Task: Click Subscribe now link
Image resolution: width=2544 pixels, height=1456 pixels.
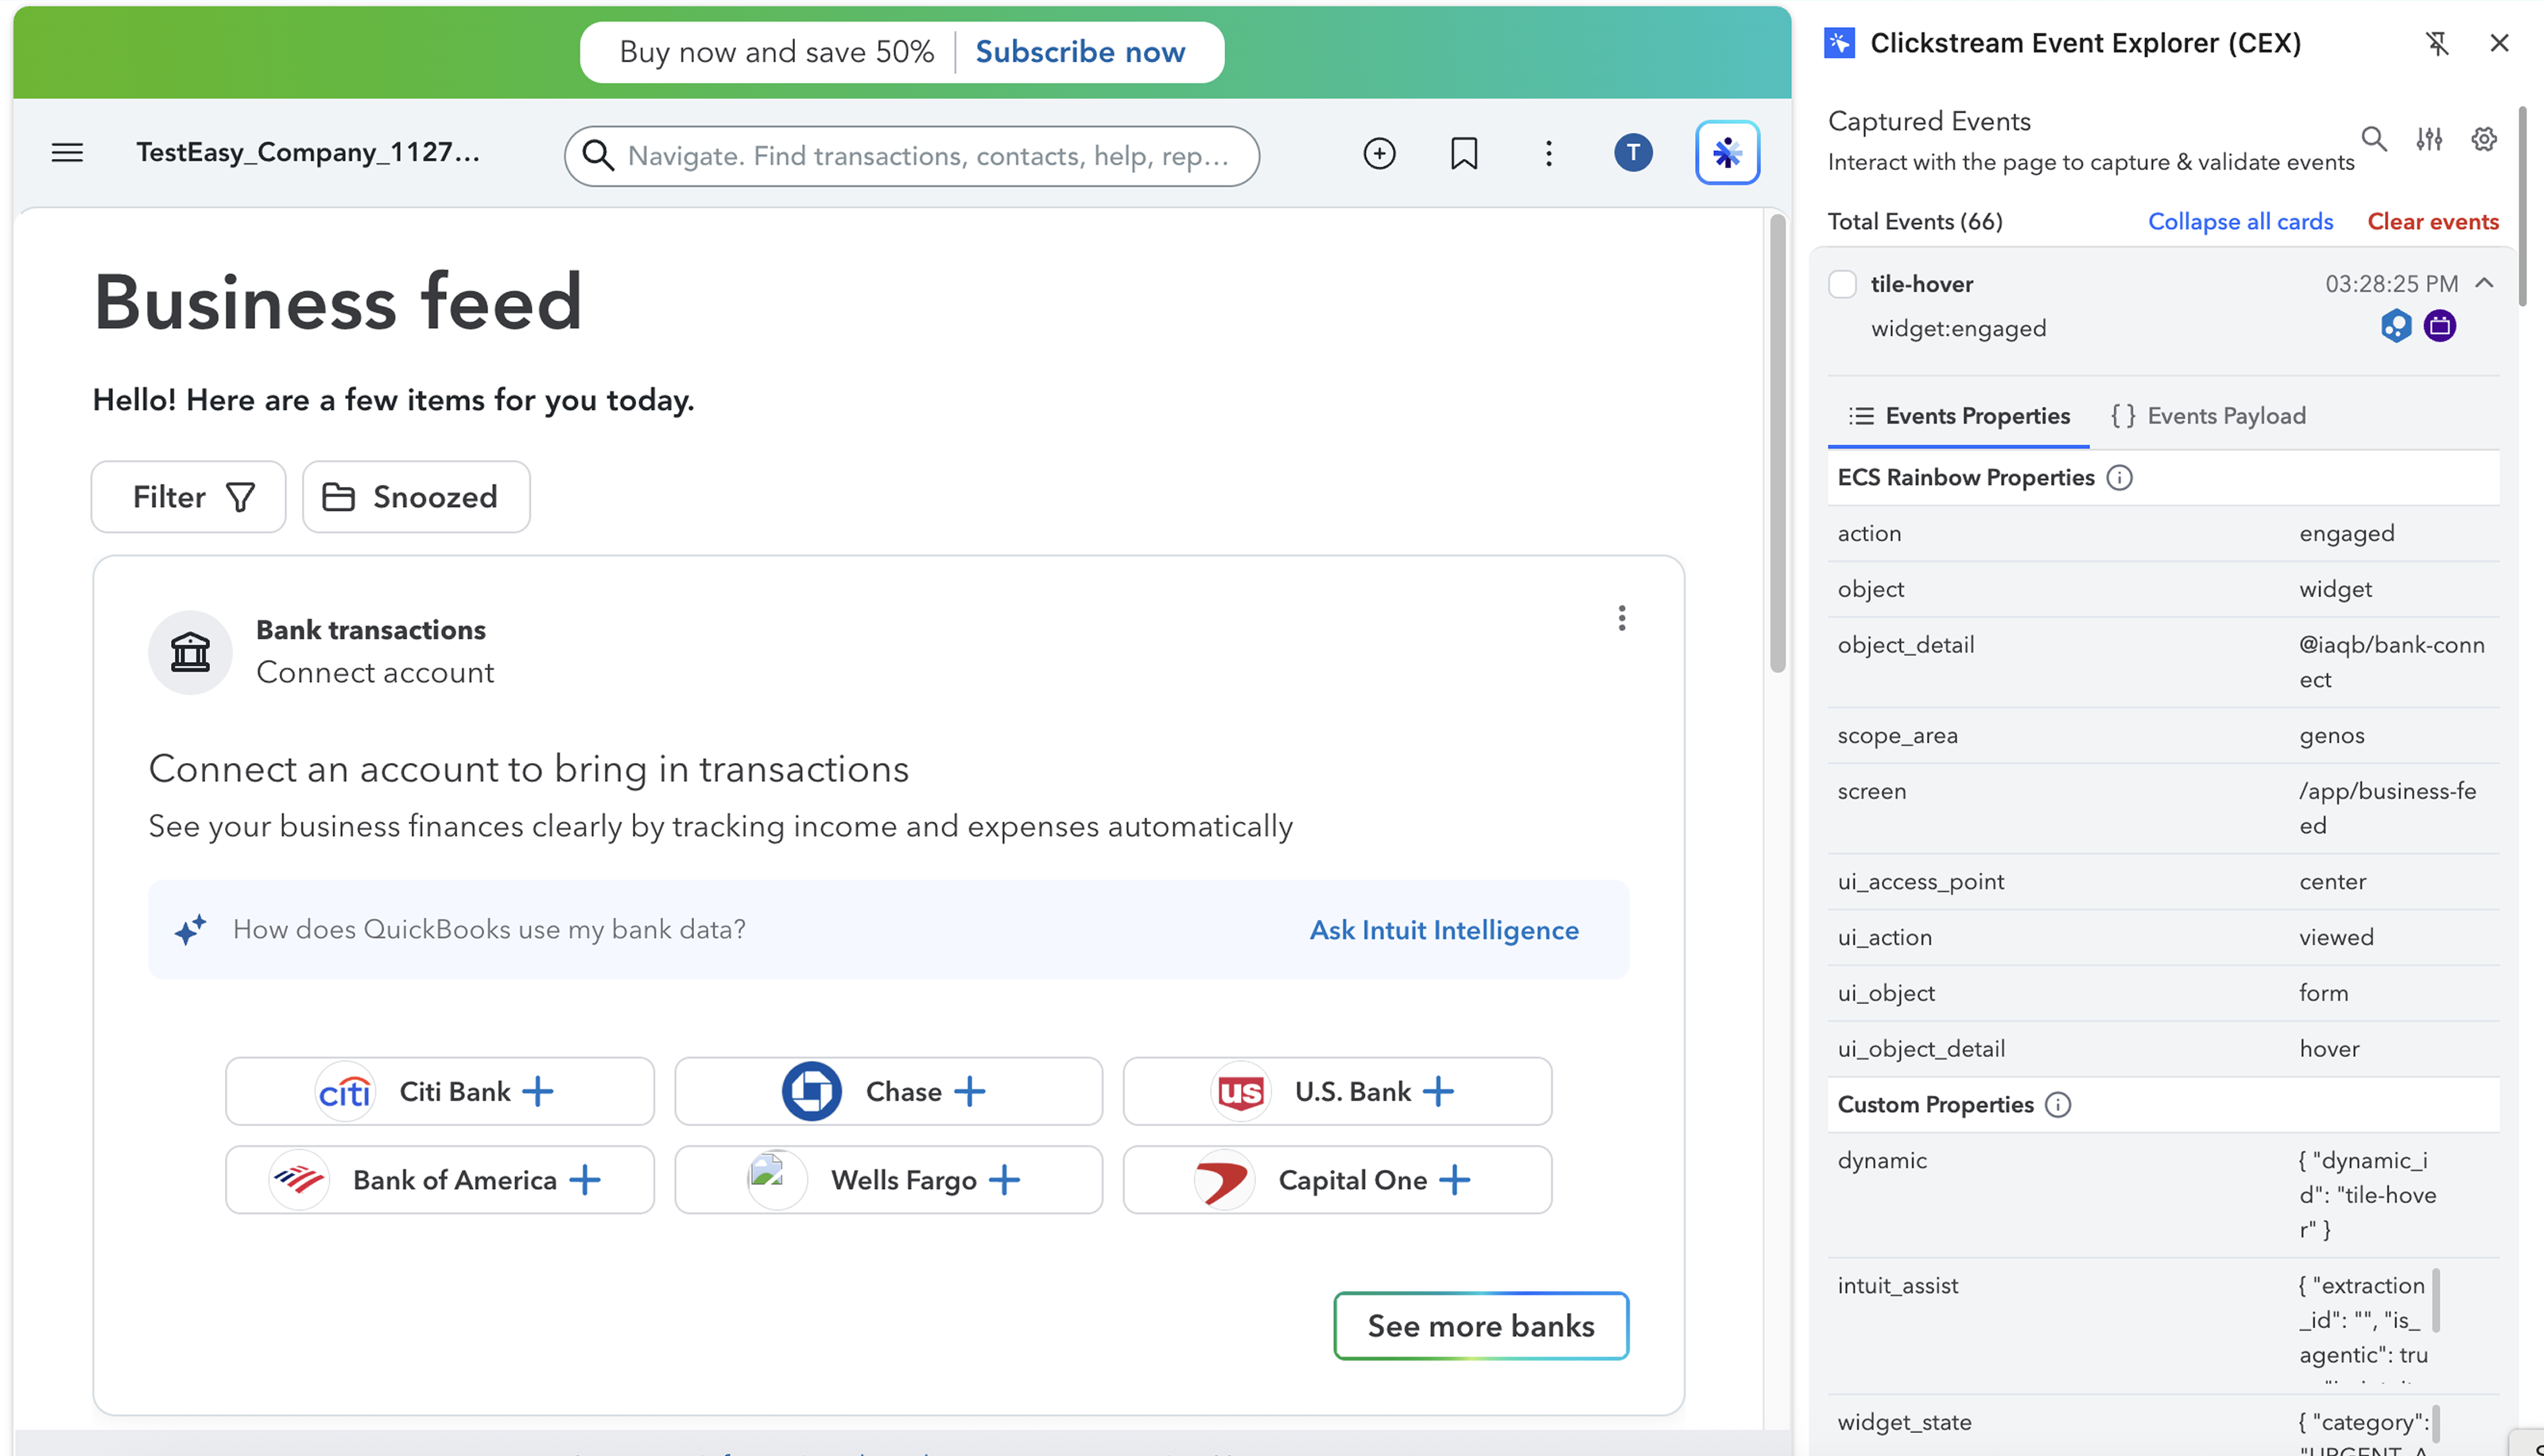Action: pyautogui.click(x=1080, y=52)
